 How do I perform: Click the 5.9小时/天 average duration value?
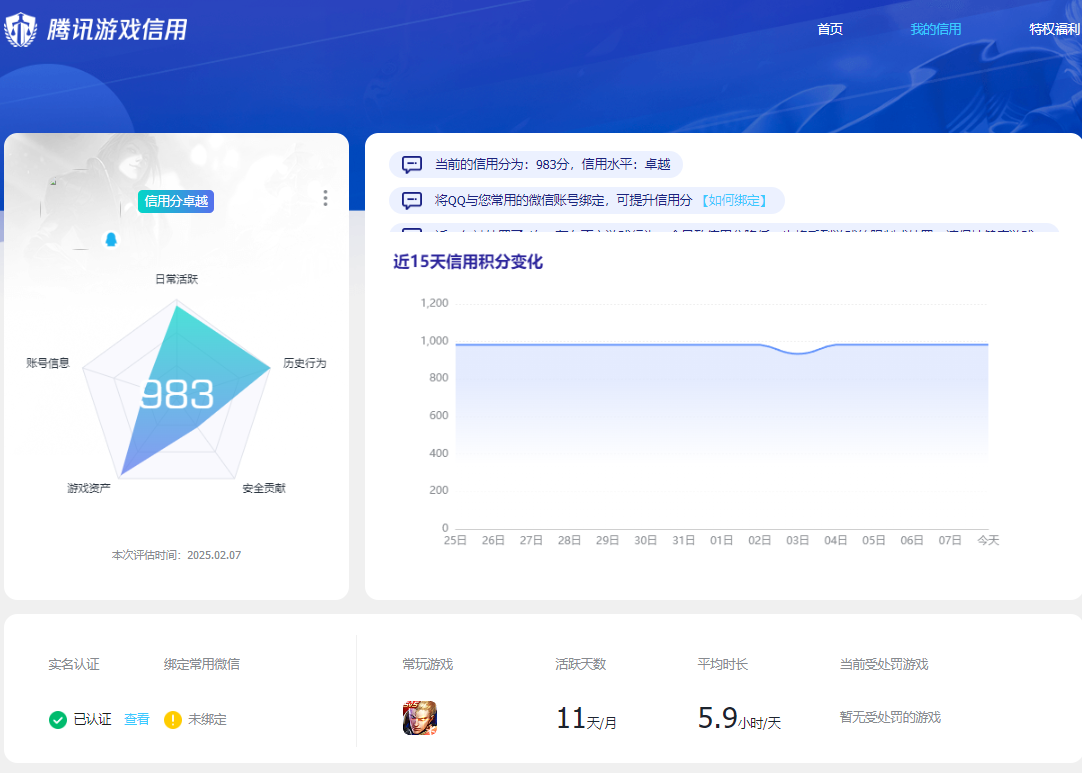tap(739, 718)
